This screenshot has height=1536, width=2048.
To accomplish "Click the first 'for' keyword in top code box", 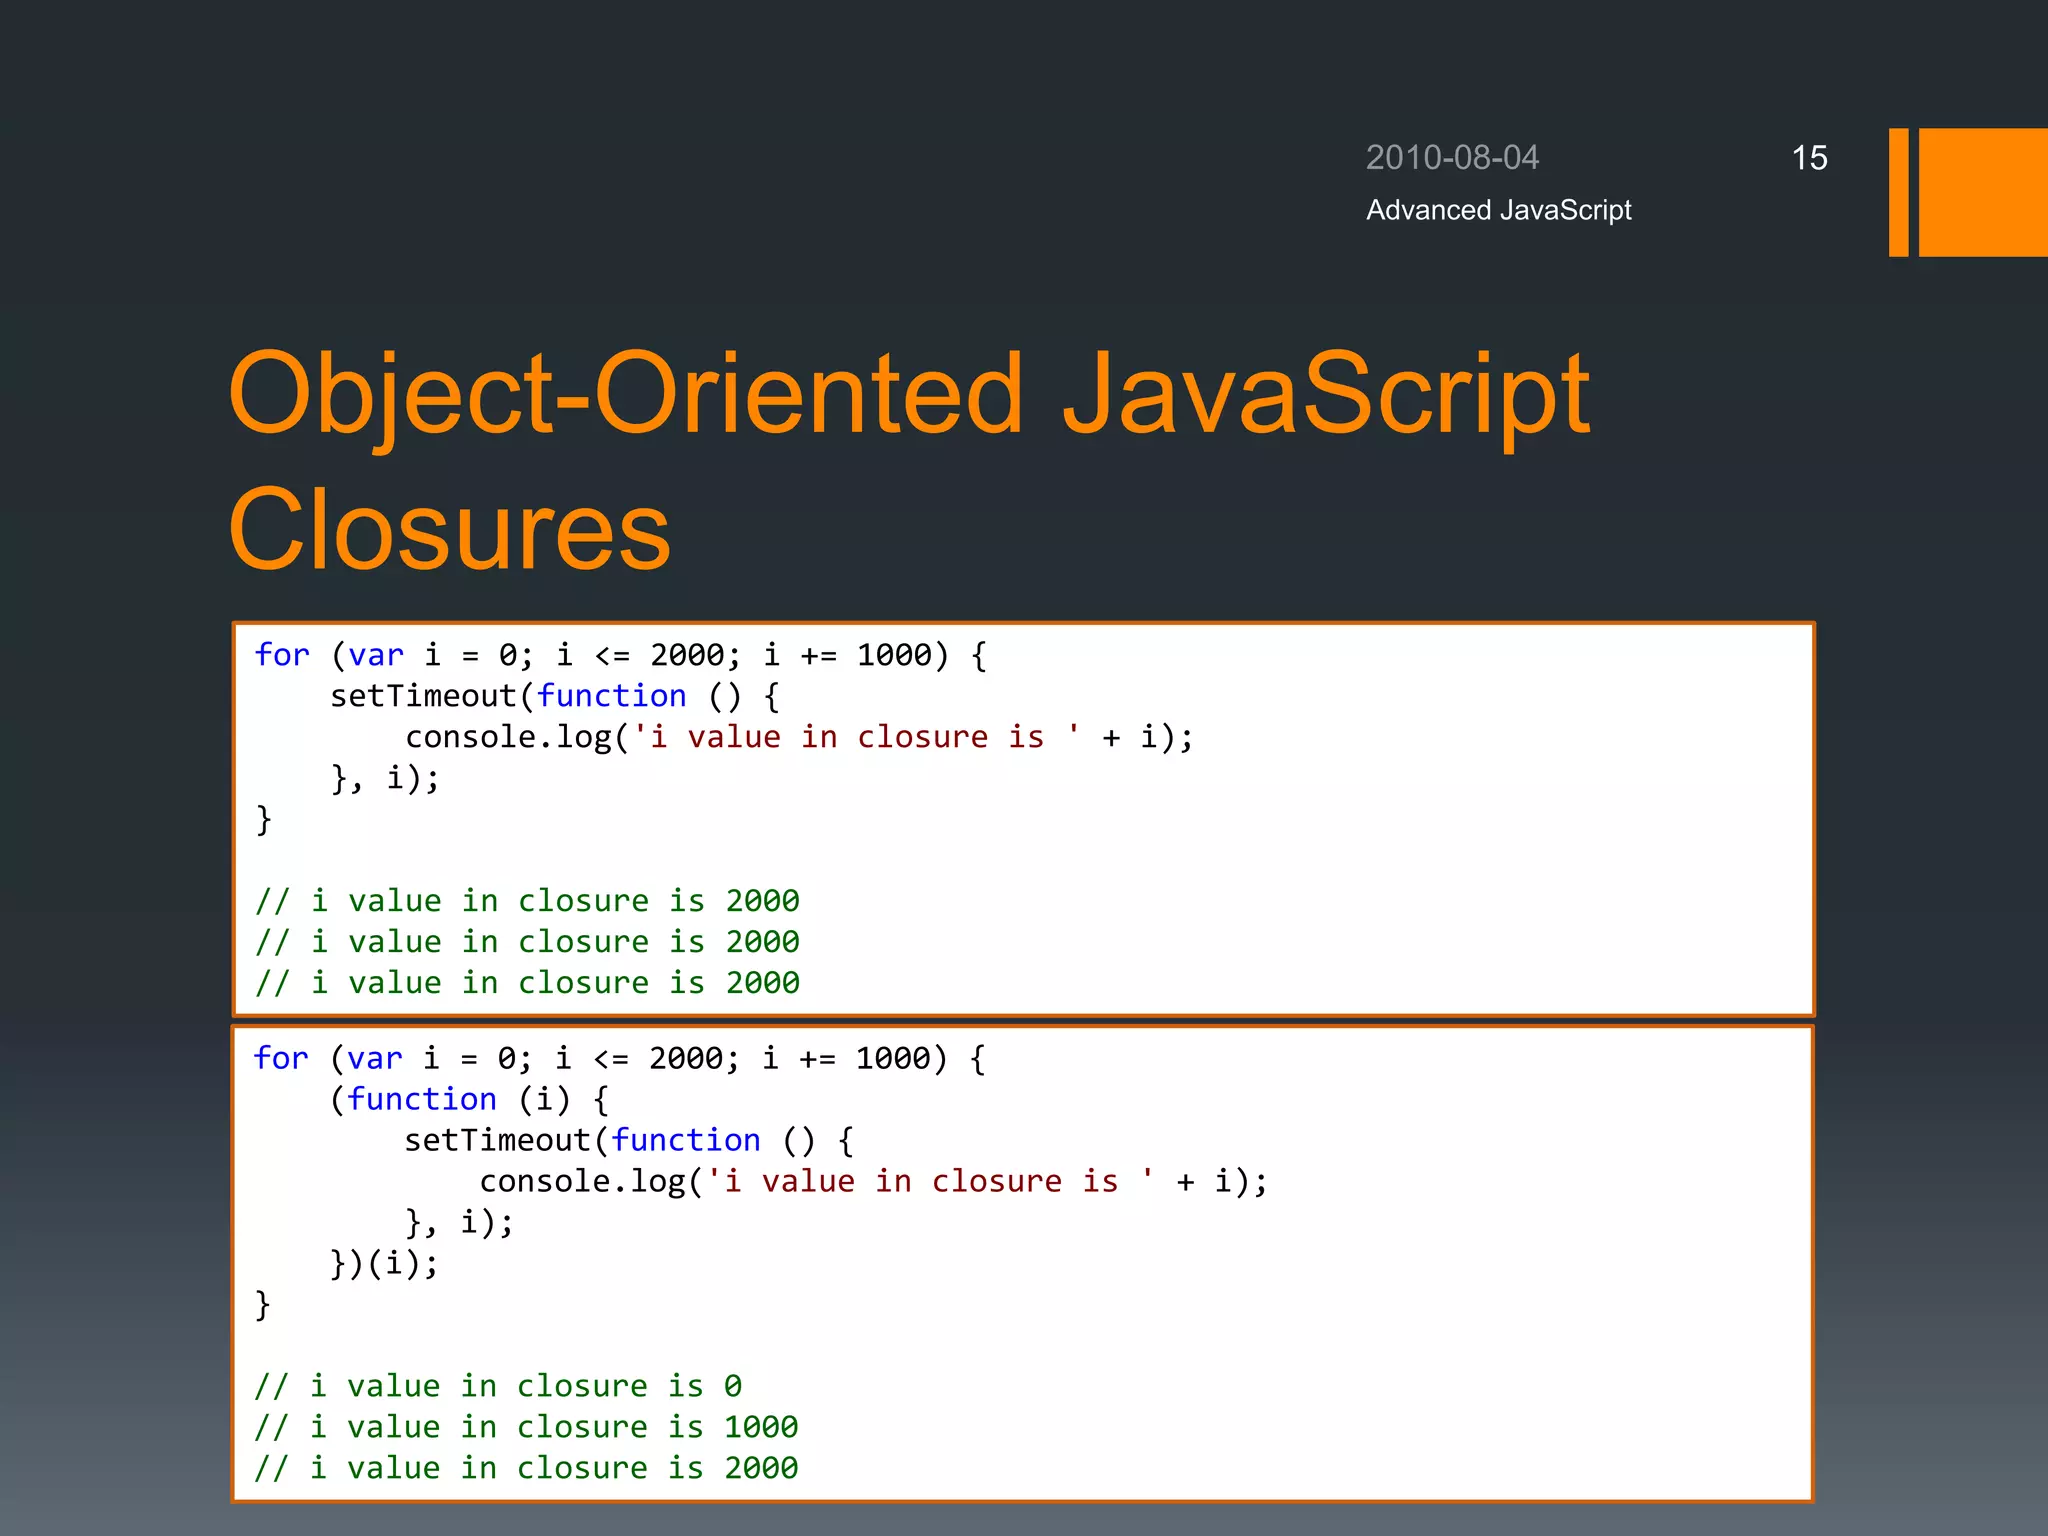I will [282, 655].
